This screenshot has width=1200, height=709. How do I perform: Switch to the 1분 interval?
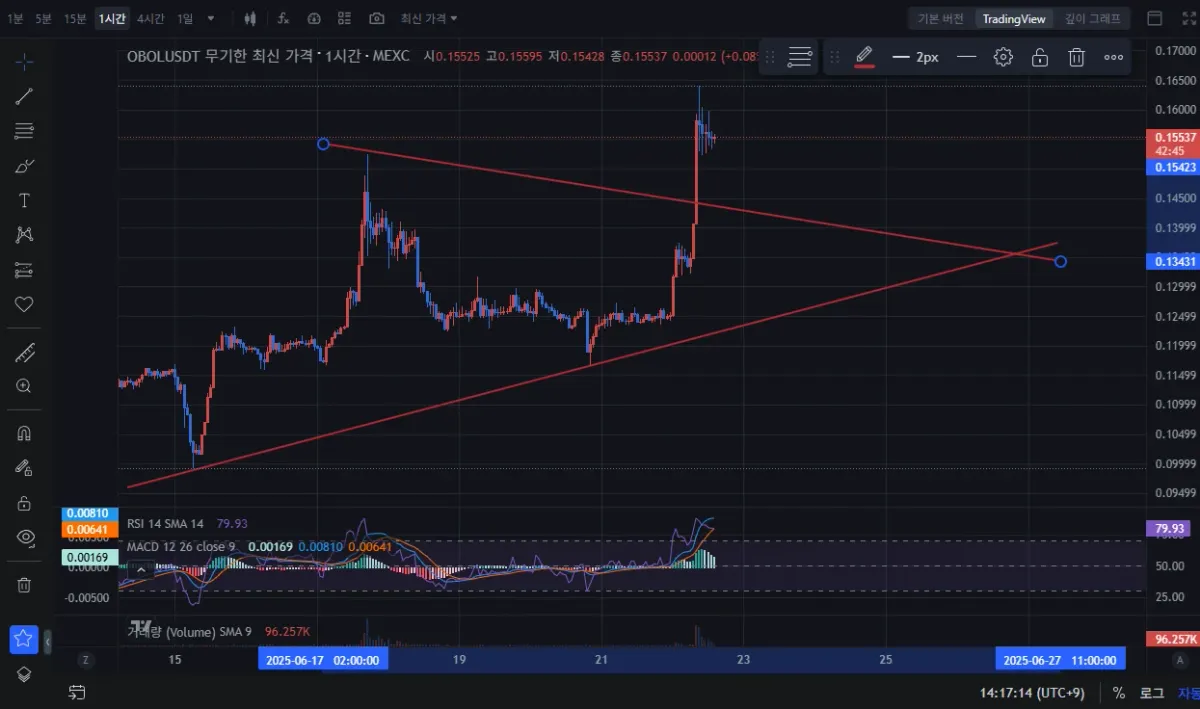[15, 18]
